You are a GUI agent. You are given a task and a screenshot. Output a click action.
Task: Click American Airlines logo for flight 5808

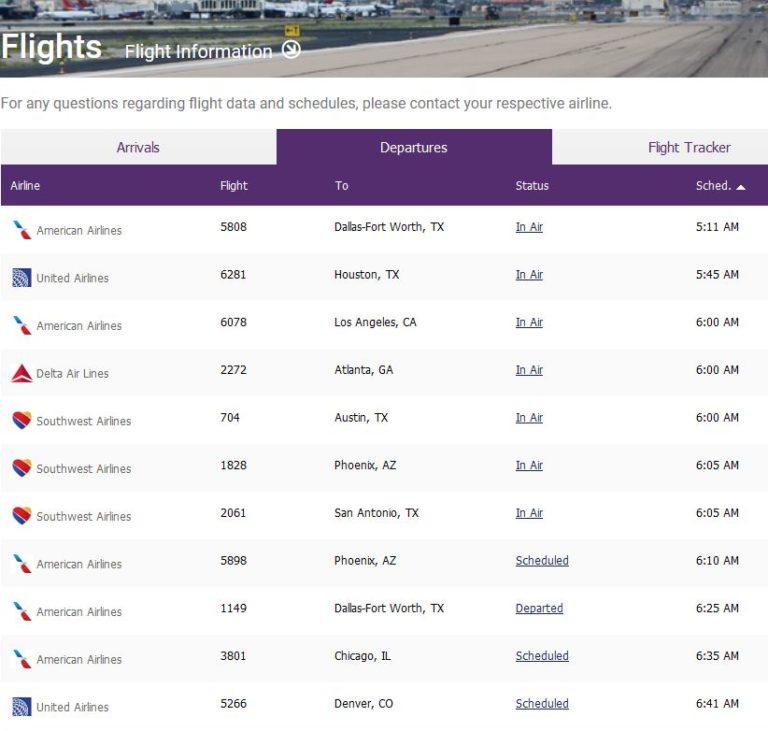(x=22, y=230)
